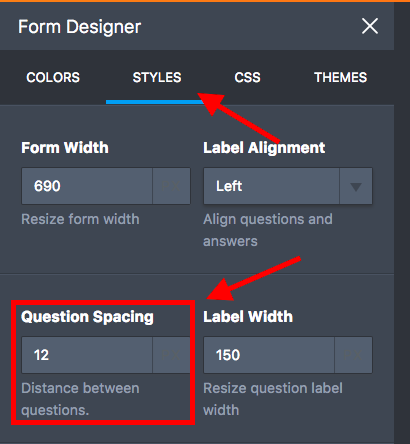Click the Question Spacing input field
The height and width of the screenshot is (444, 410).
[87, 355]
